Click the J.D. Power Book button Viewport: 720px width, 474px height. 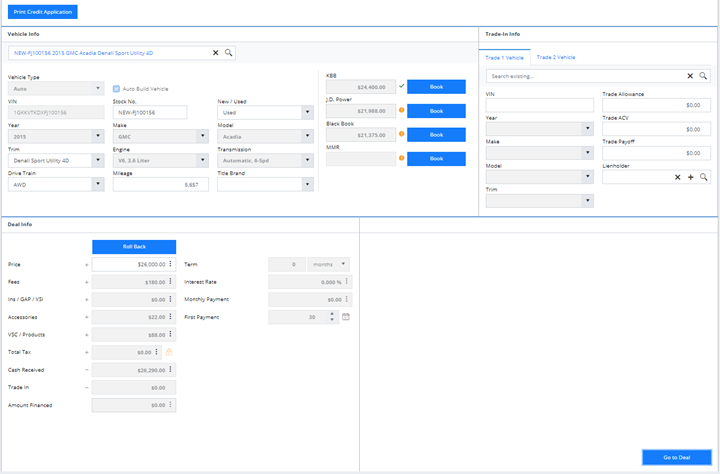pos(436,111)
